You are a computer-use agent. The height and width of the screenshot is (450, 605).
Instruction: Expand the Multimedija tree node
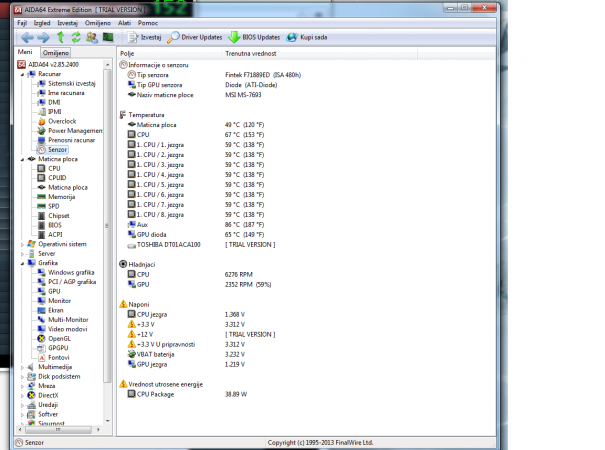22,367
